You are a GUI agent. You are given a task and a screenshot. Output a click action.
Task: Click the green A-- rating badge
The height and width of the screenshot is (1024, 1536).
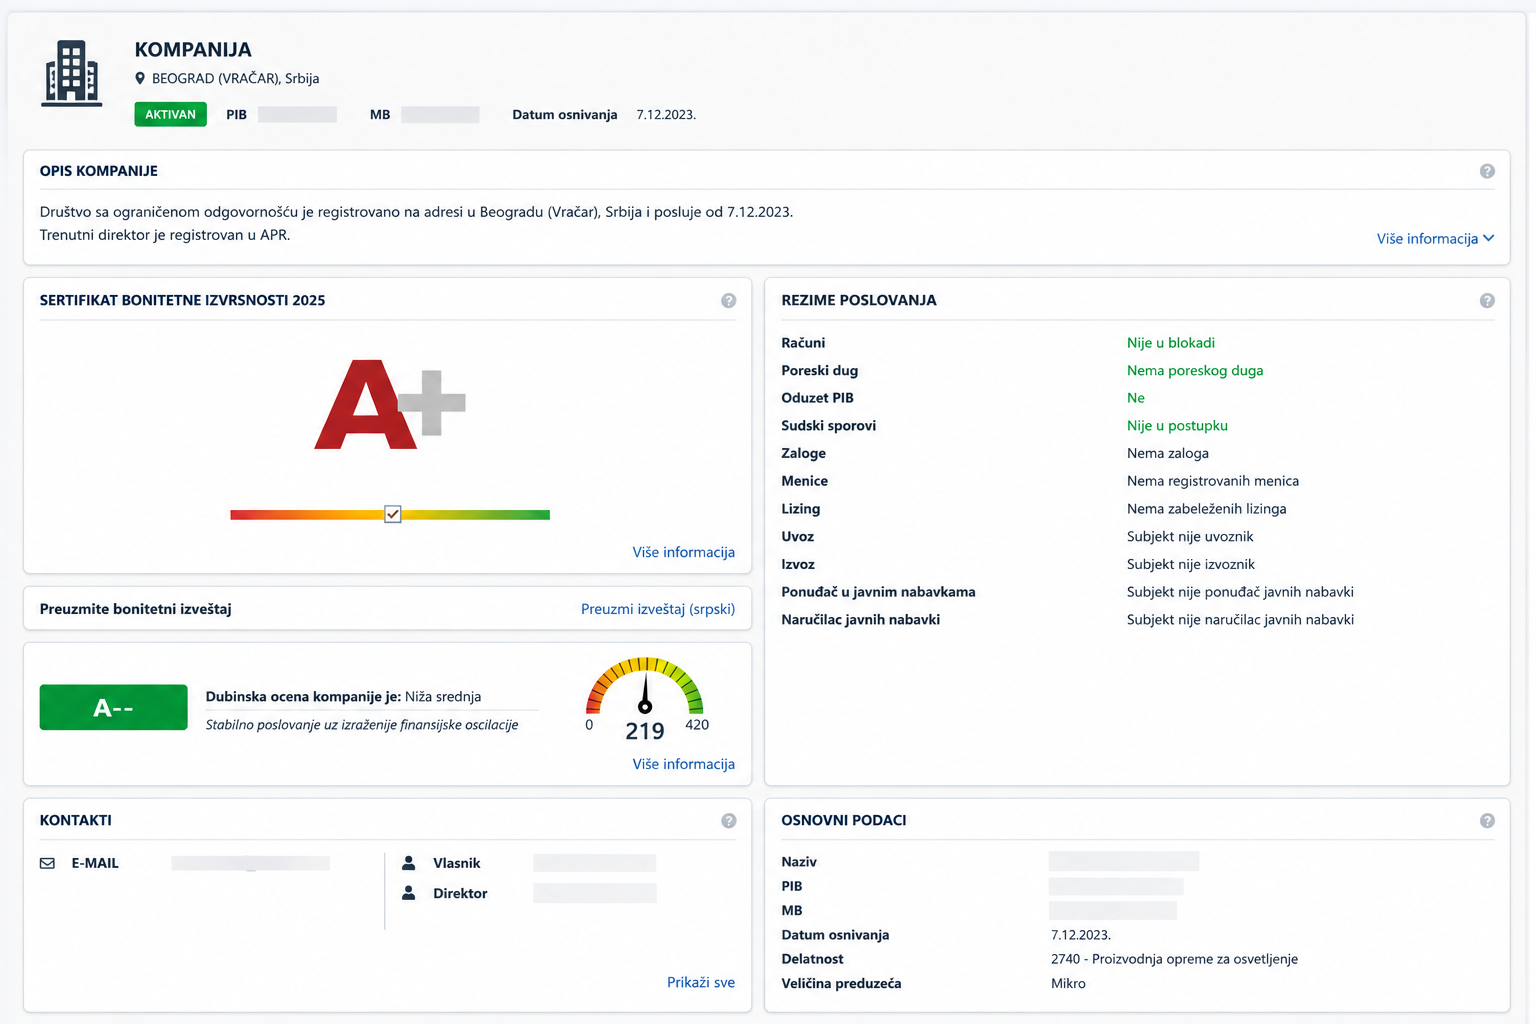tap(114, 707)
